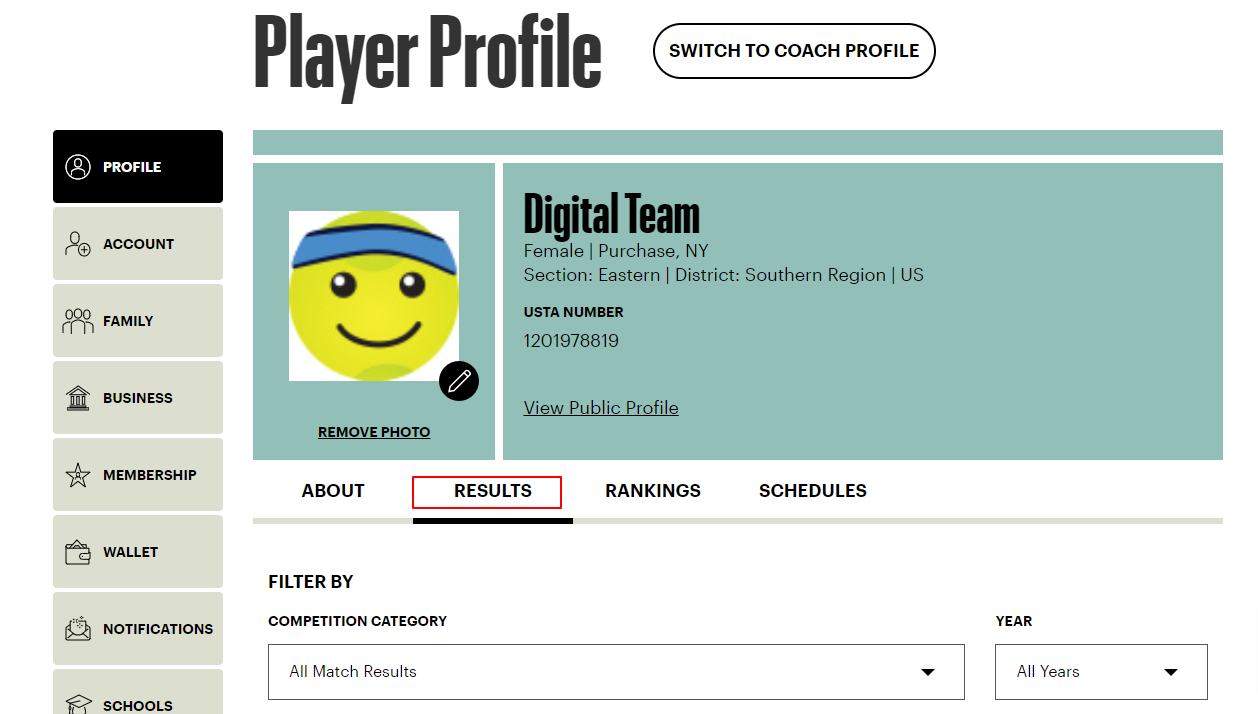This screenshot has width=1258, height=714.
Task: Click the Schools graduation icon
Action: 77,703
